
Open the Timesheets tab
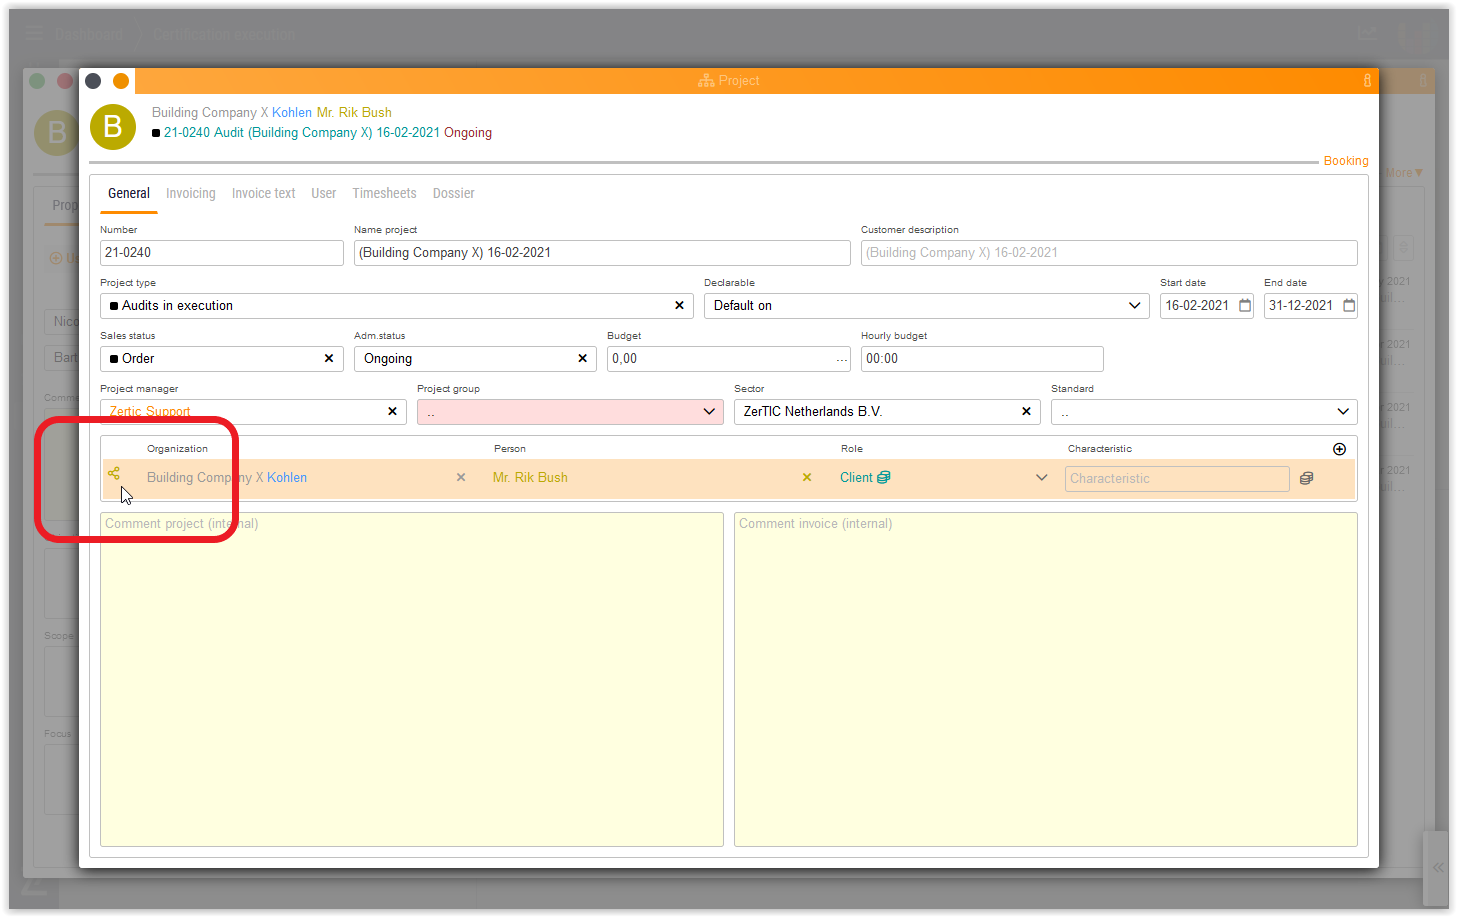tap(384, 194)
